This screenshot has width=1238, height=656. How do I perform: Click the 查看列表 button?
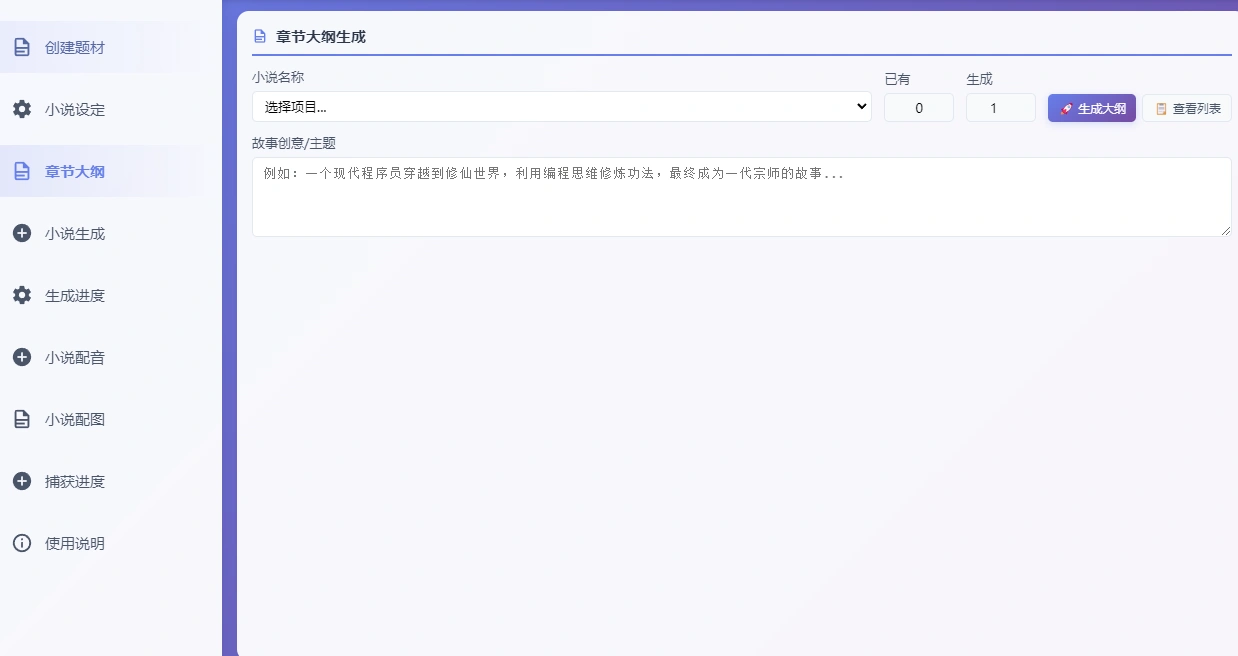[1187, 108]
